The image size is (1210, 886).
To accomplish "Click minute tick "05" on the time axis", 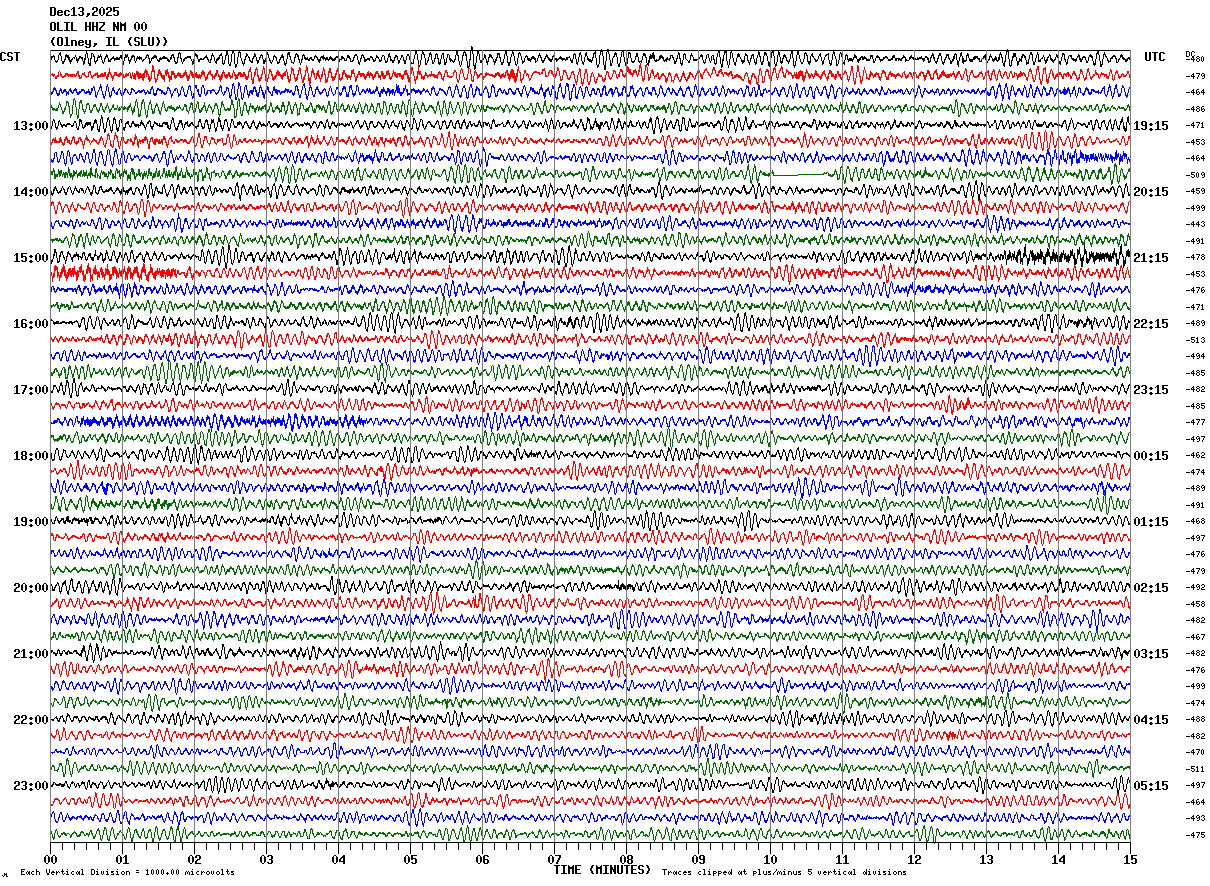I will click(x=410, y=859).
